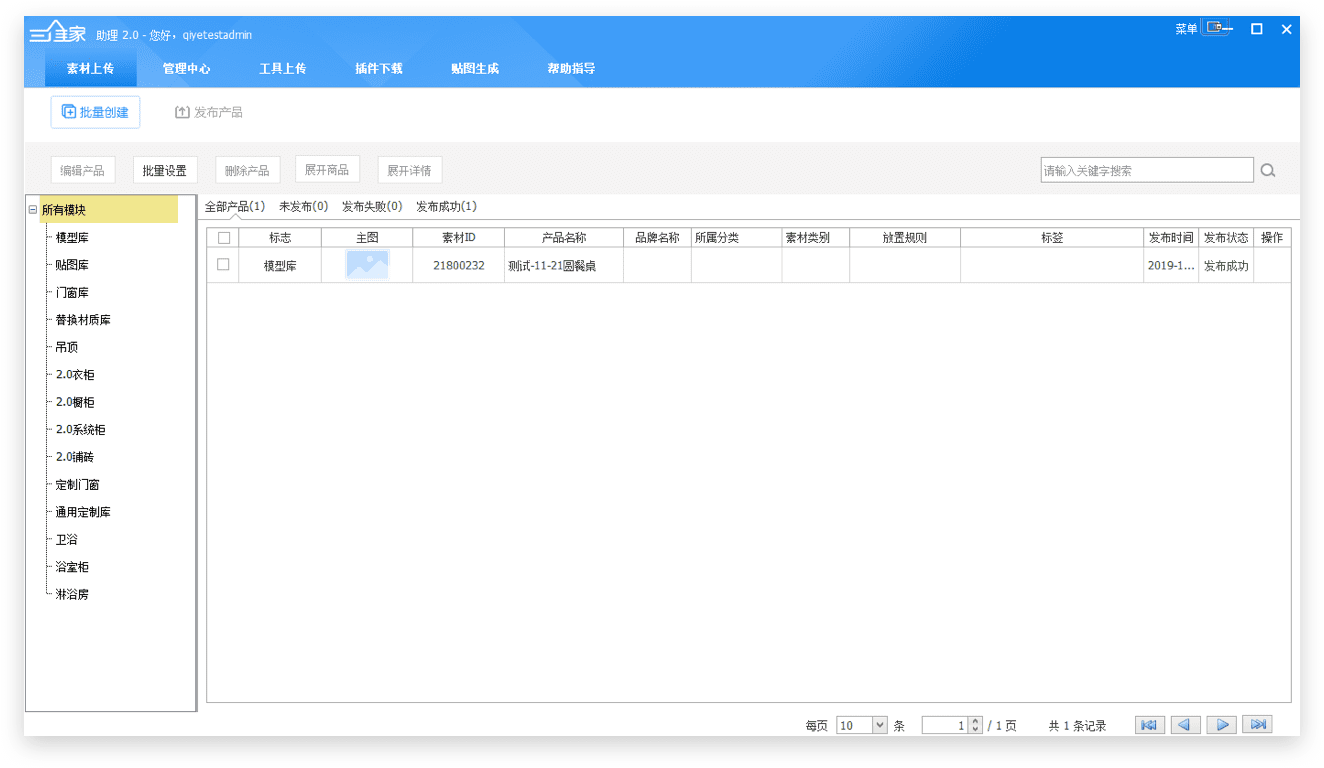Open the per-page count dropdown

pyautogui.click(x=880, y=725)
